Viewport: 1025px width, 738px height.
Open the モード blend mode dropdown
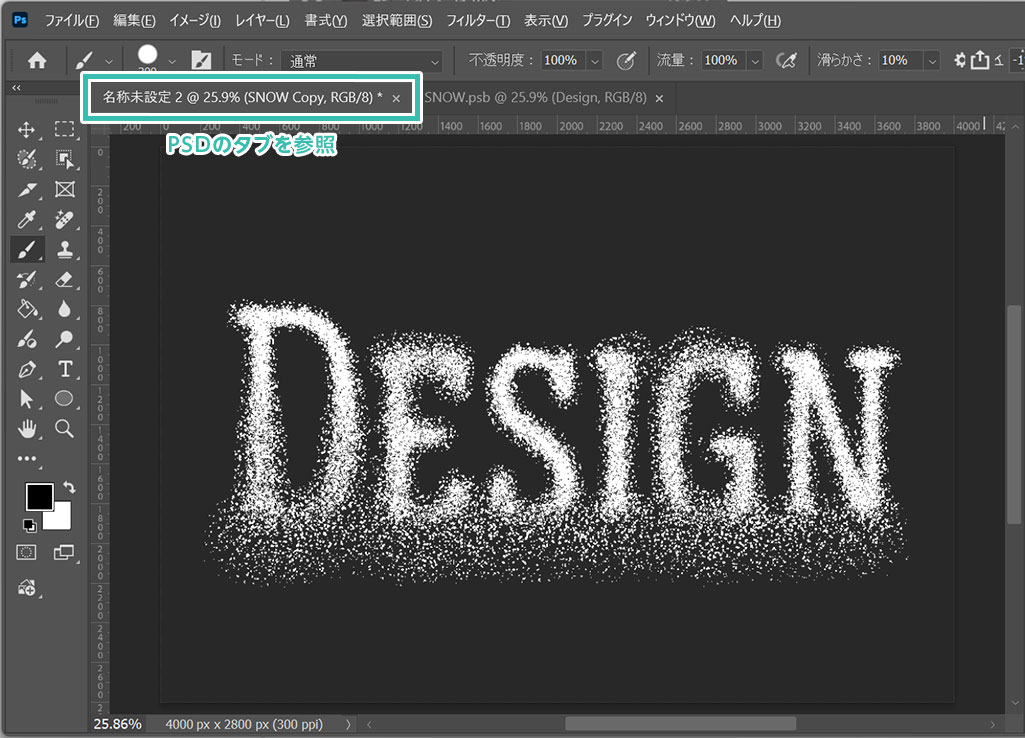362,61
